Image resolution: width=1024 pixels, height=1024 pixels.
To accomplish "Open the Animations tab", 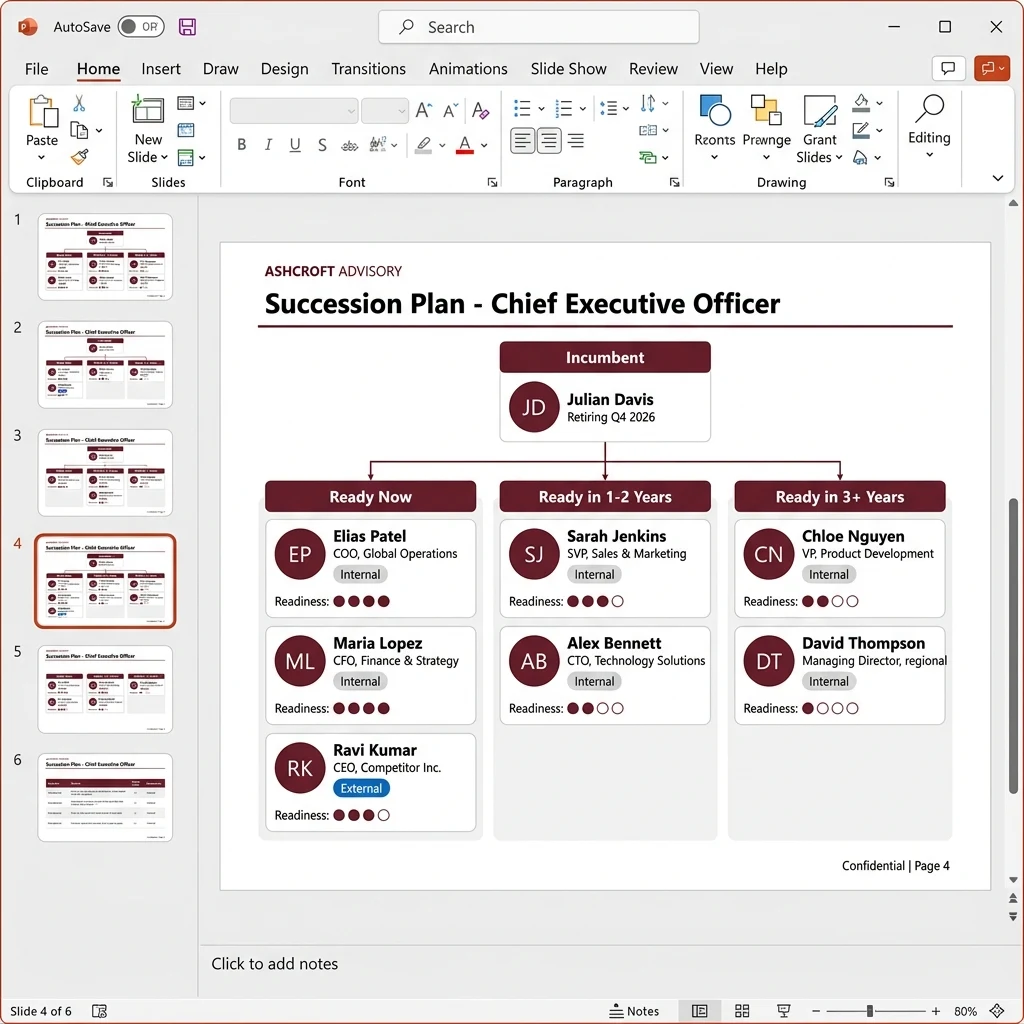I will 468,69.
